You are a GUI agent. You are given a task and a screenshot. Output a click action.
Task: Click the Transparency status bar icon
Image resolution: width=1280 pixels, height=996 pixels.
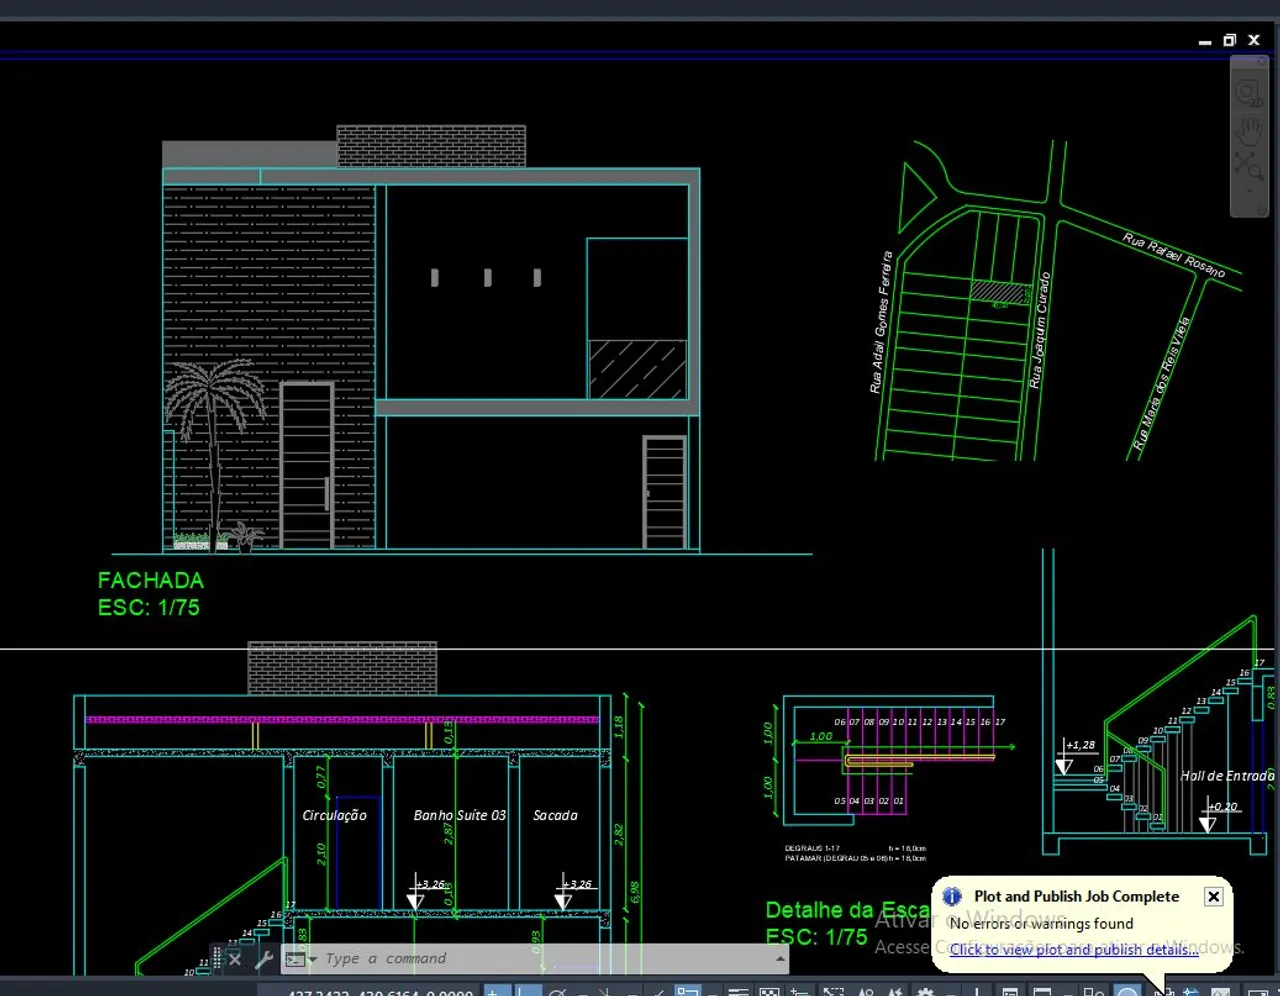coord(769,992)
